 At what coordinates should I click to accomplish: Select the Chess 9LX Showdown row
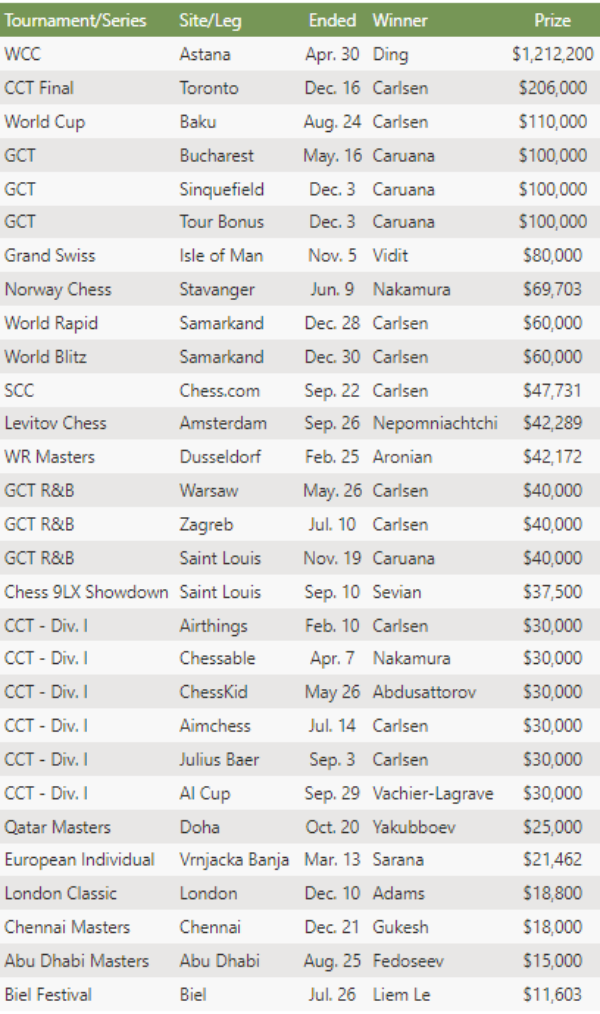coord(300,592)
